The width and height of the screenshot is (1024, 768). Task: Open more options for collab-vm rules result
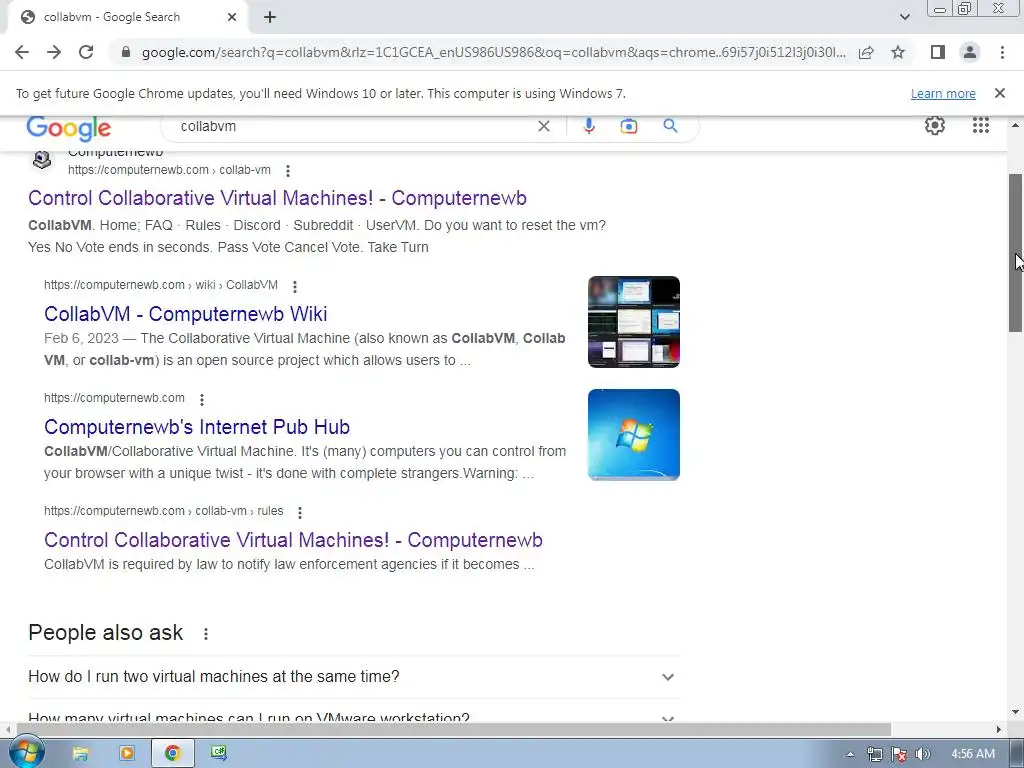tap(300, 513)
